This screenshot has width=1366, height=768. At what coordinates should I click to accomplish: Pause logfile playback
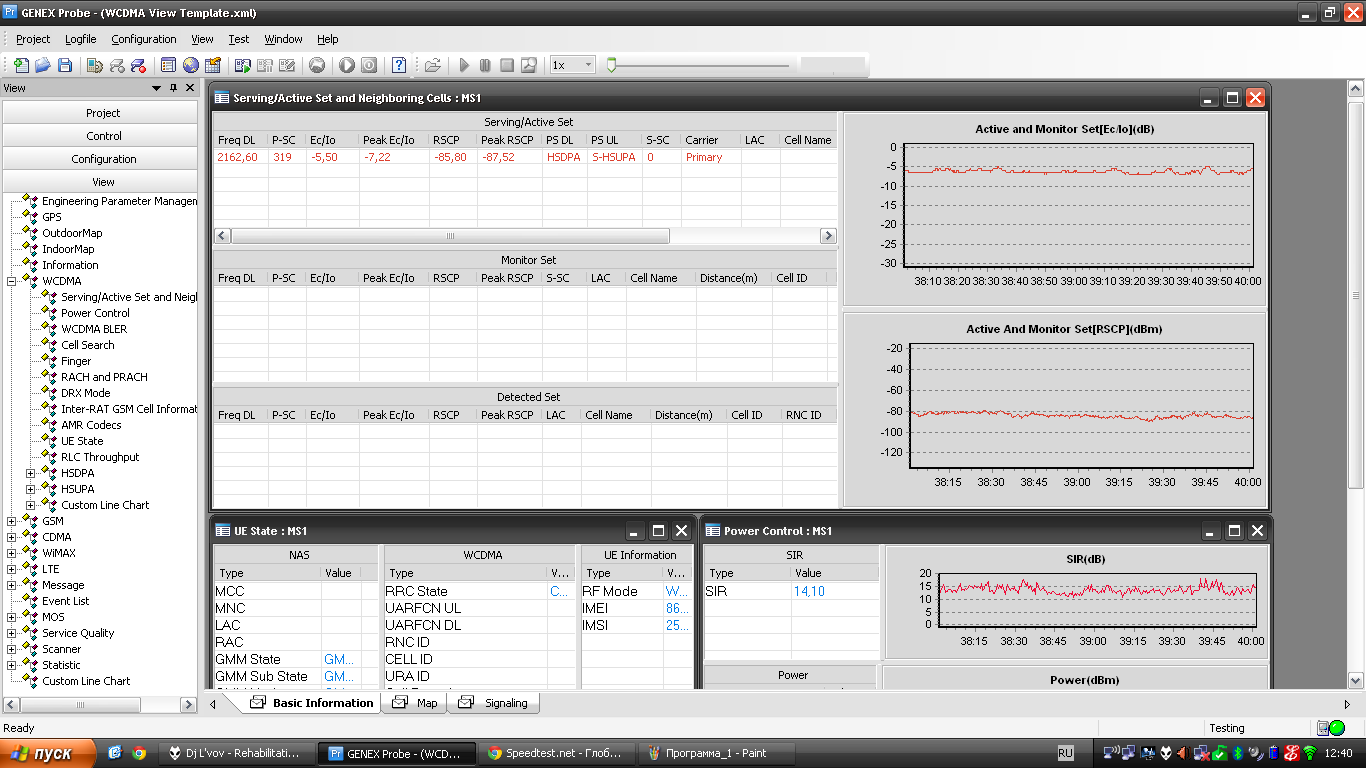[485, 65]
